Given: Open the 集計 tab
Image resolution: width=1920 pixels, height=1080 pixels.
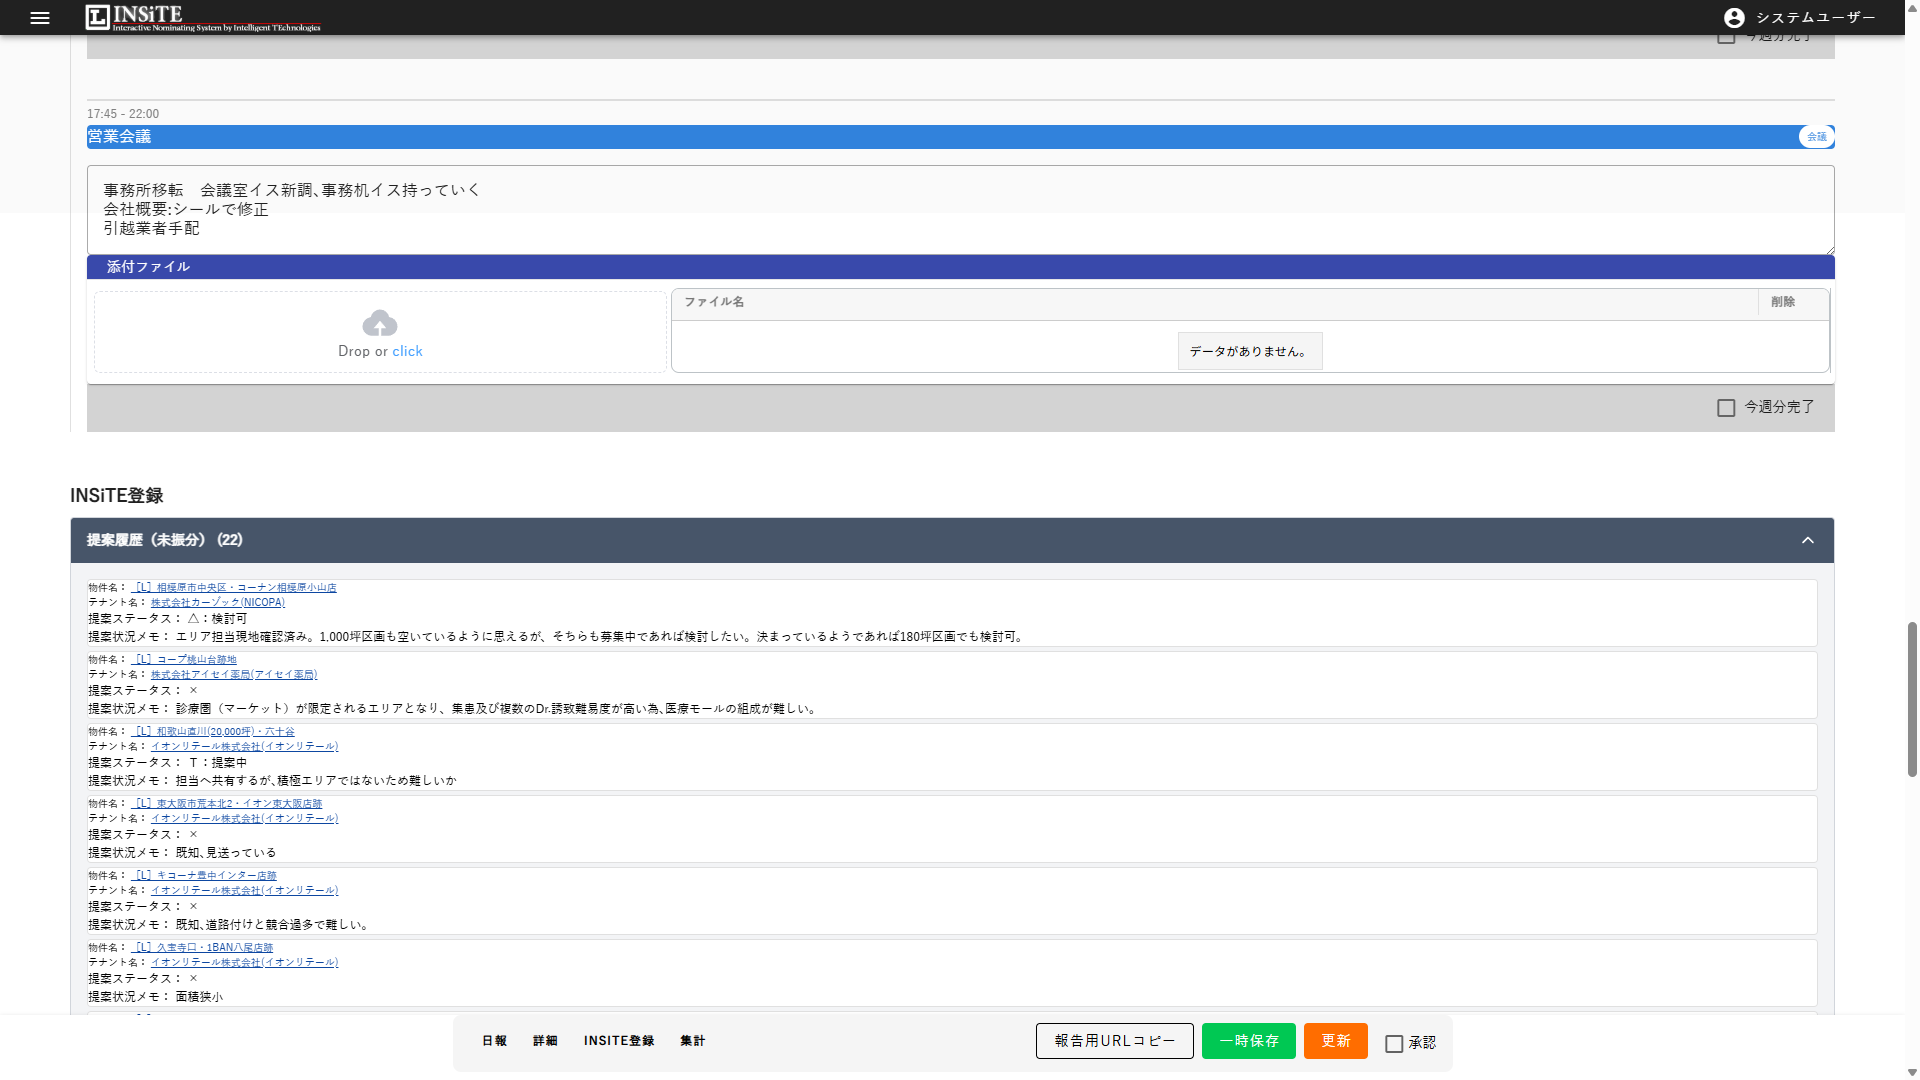Looking at the screenshot, I should pyautogui.click(x=692, y=1041).
